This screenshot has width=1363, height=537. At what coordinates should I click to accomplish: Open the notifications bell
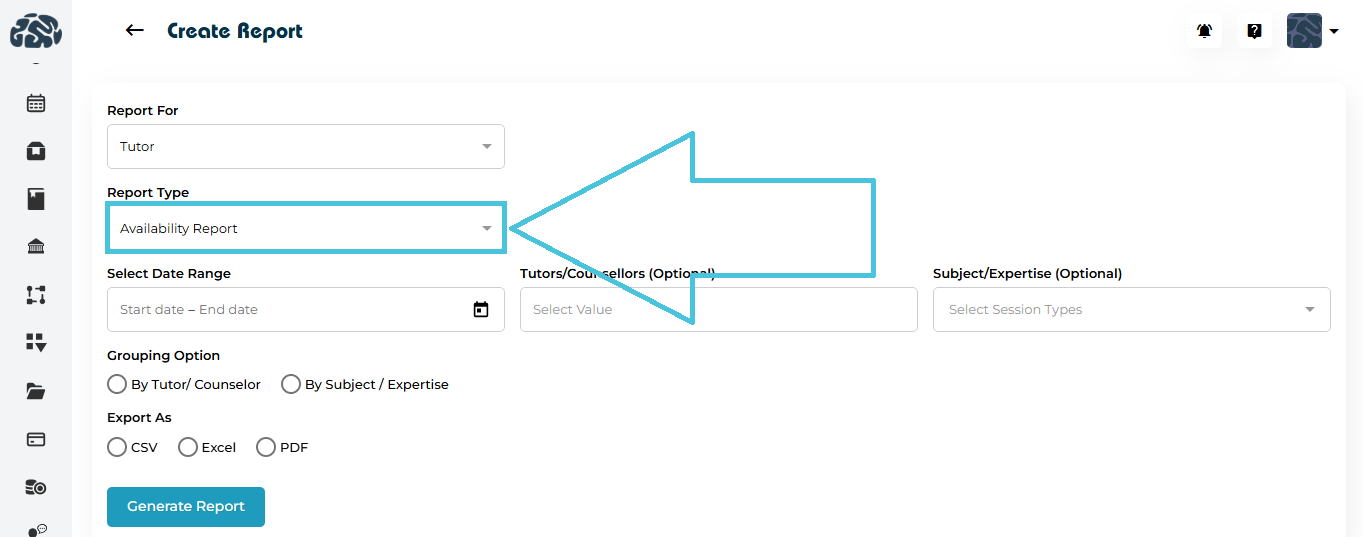(1204, 31)
